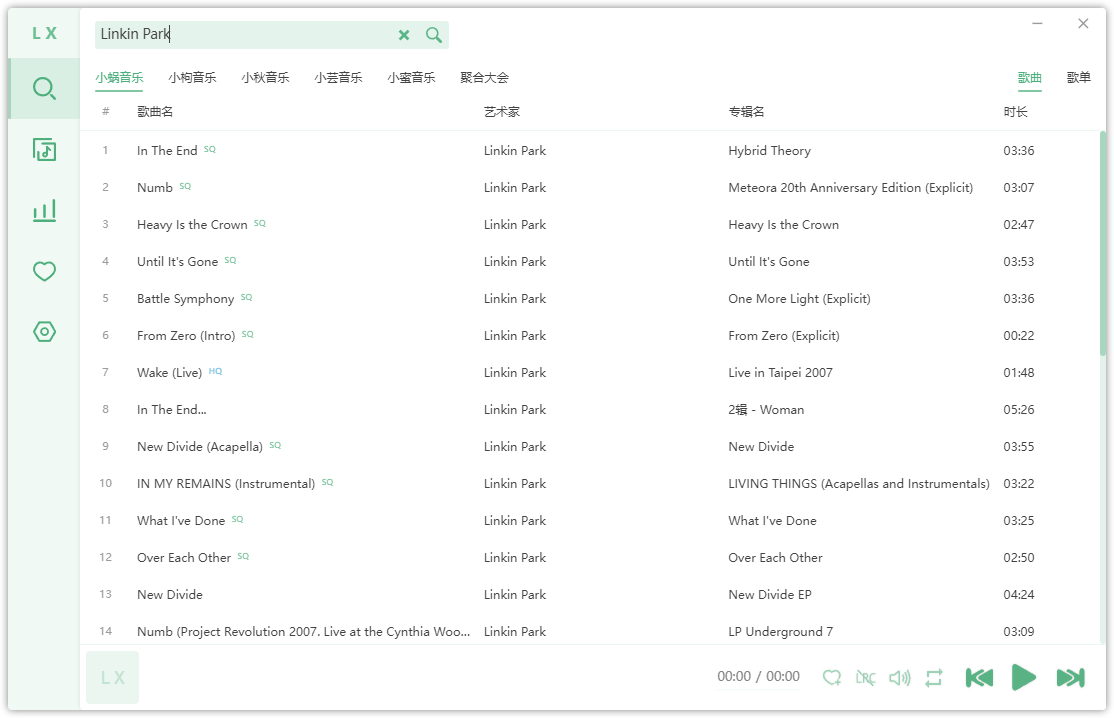This screenshot has height=718, width=1114.
Task: Add current song to favorites in player bar
Action: pyautogui.click(x=831, y=678)
